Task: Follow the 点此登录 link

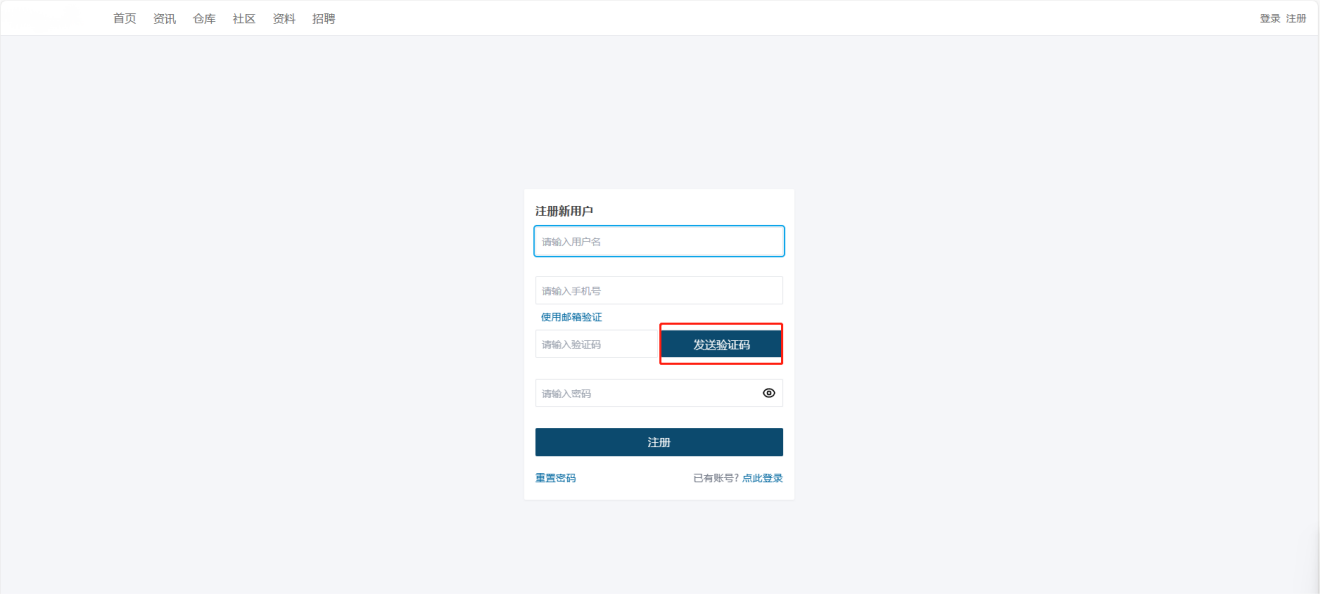Action: tap(762, 478)
